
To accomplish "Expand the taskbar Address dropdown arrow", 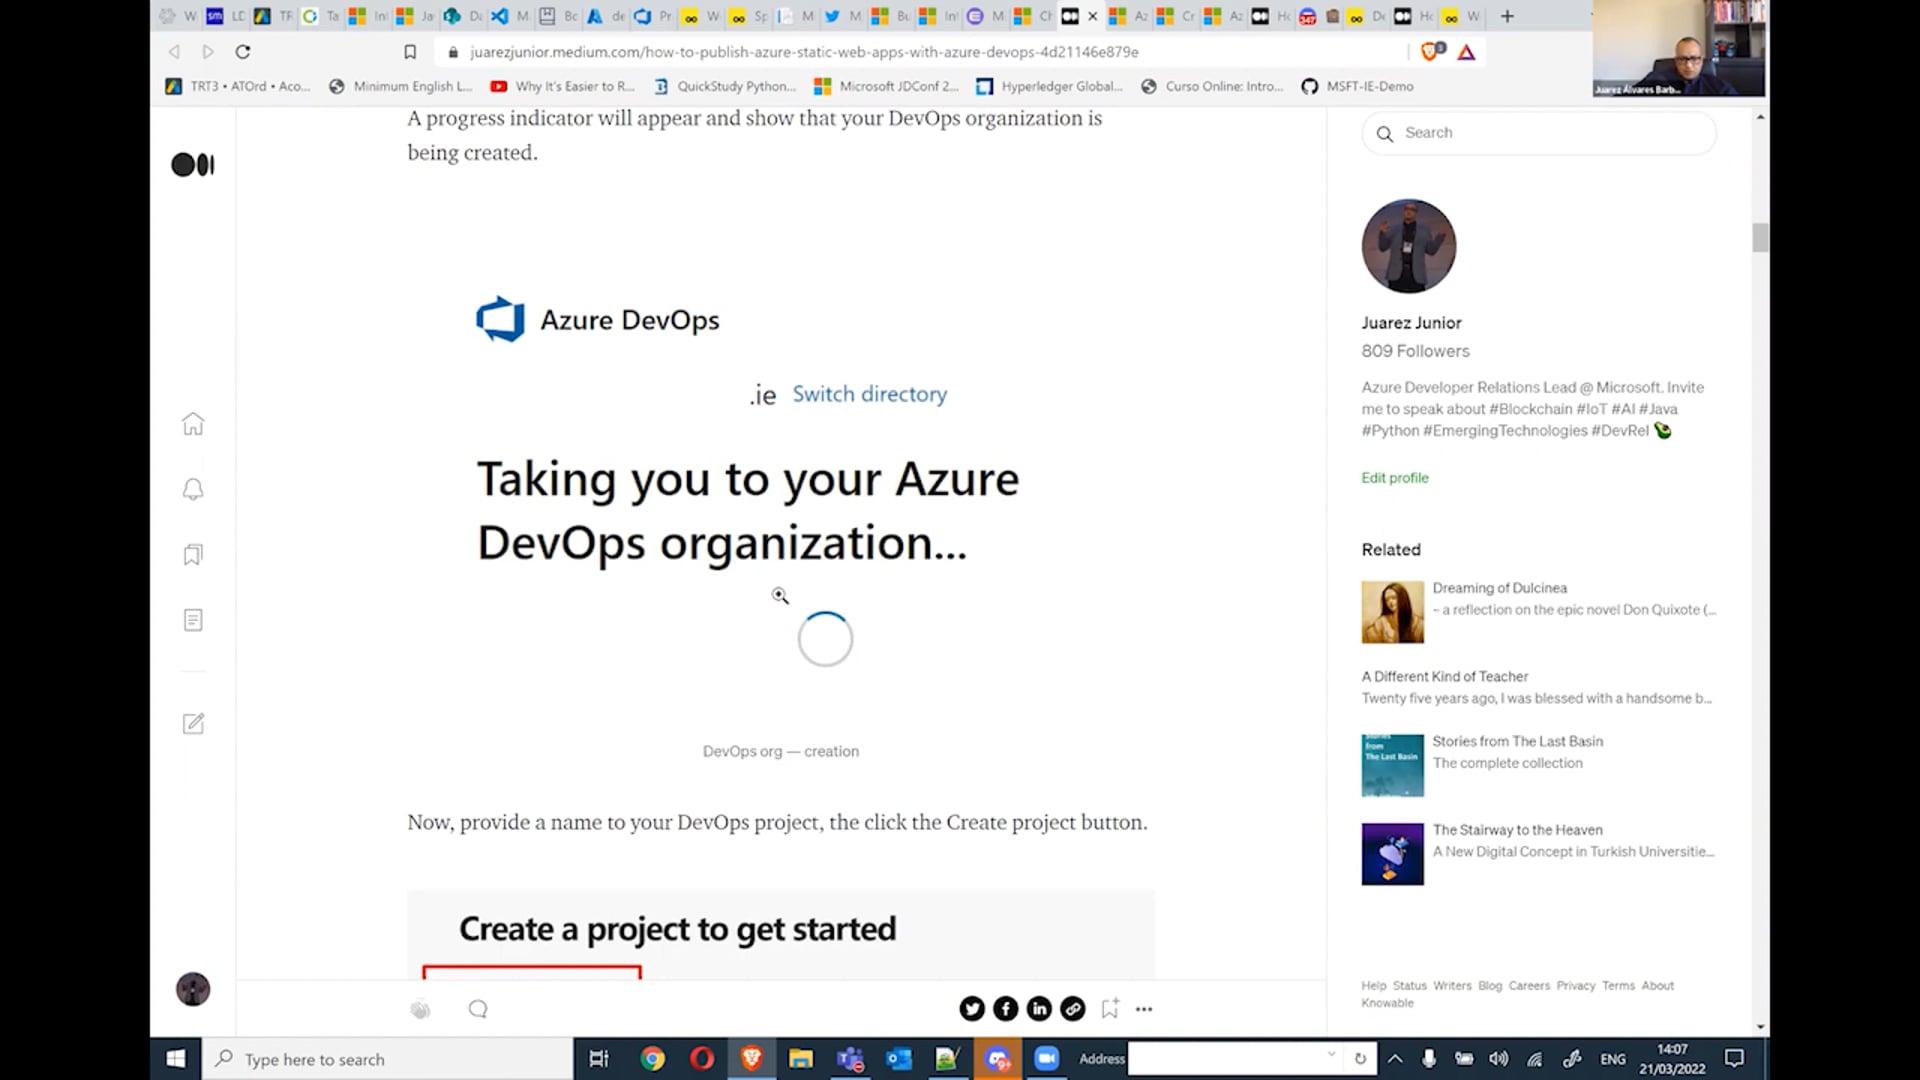I will [1331, 1055].
